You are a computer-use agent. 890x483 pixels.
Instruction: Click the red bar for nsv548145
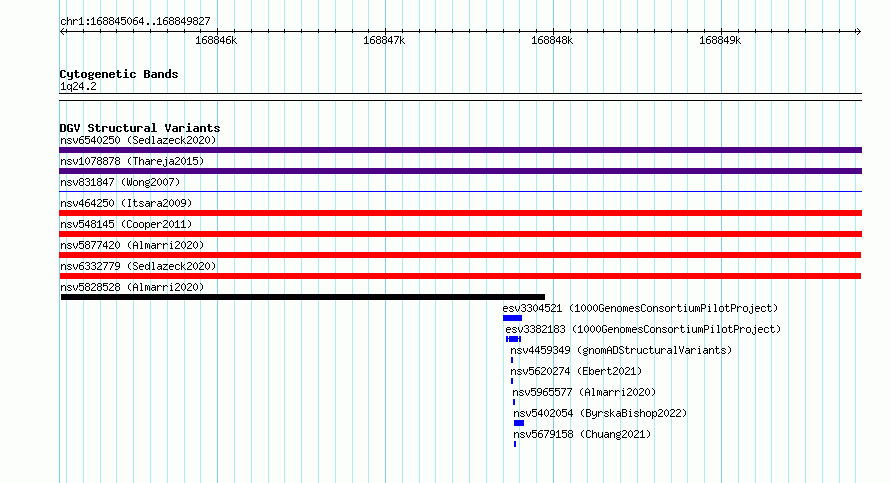460,234
